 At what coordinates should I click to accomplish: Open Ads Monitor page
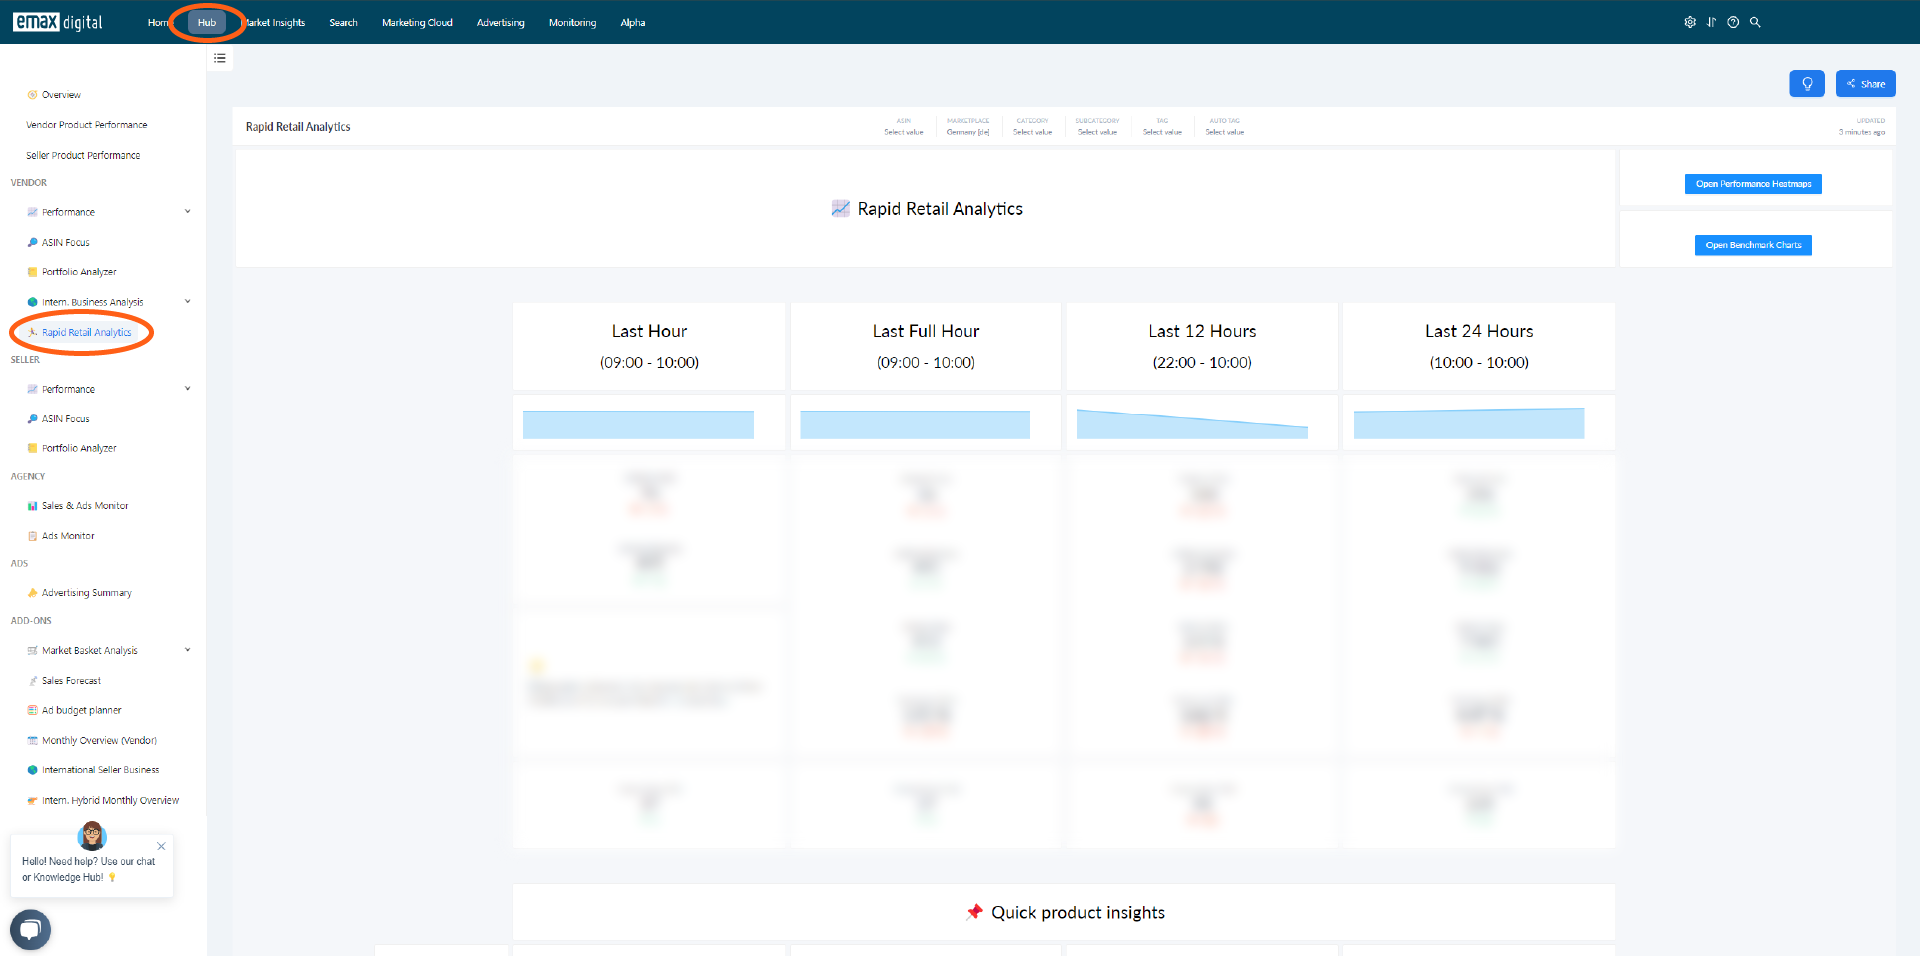pos(68,536)
